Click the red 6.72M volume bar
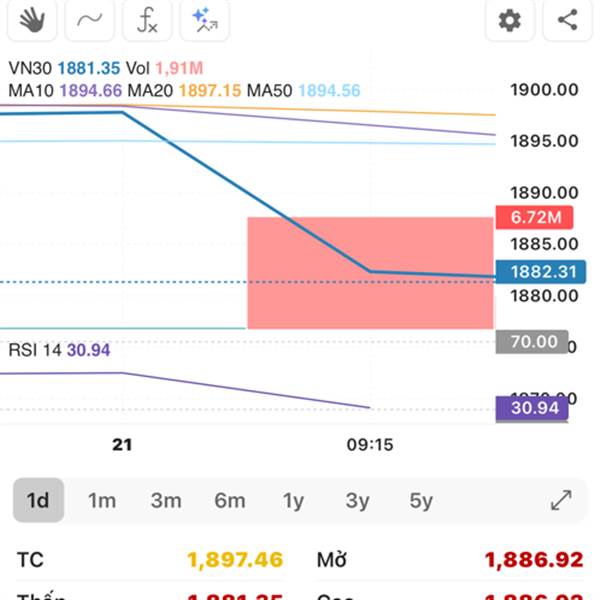This screenshot has height=600, width=600. pyautogui.click(x=370, y=272)
